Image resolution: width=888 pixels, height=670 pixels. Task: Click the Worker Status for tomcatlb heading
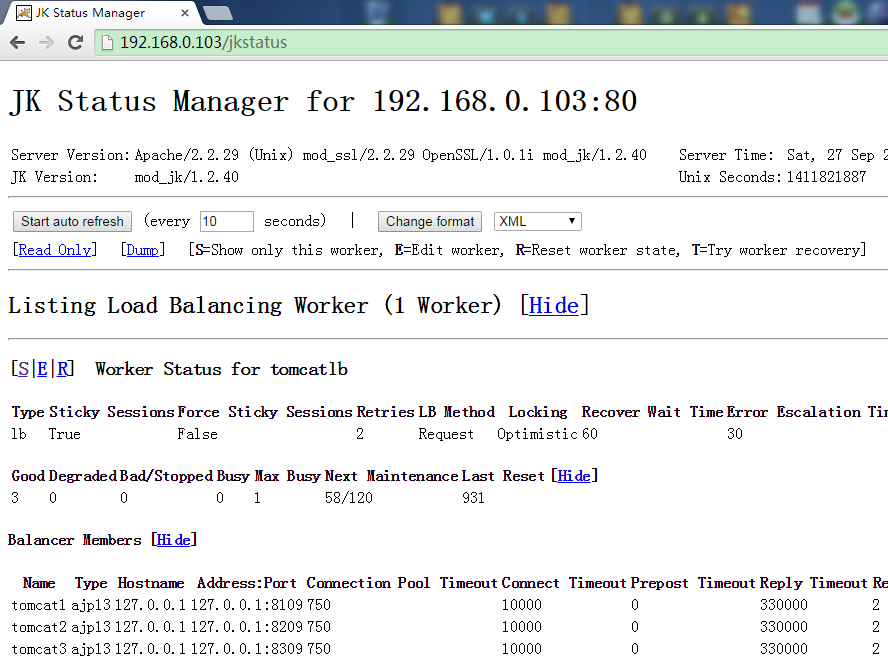coord(221,369)
